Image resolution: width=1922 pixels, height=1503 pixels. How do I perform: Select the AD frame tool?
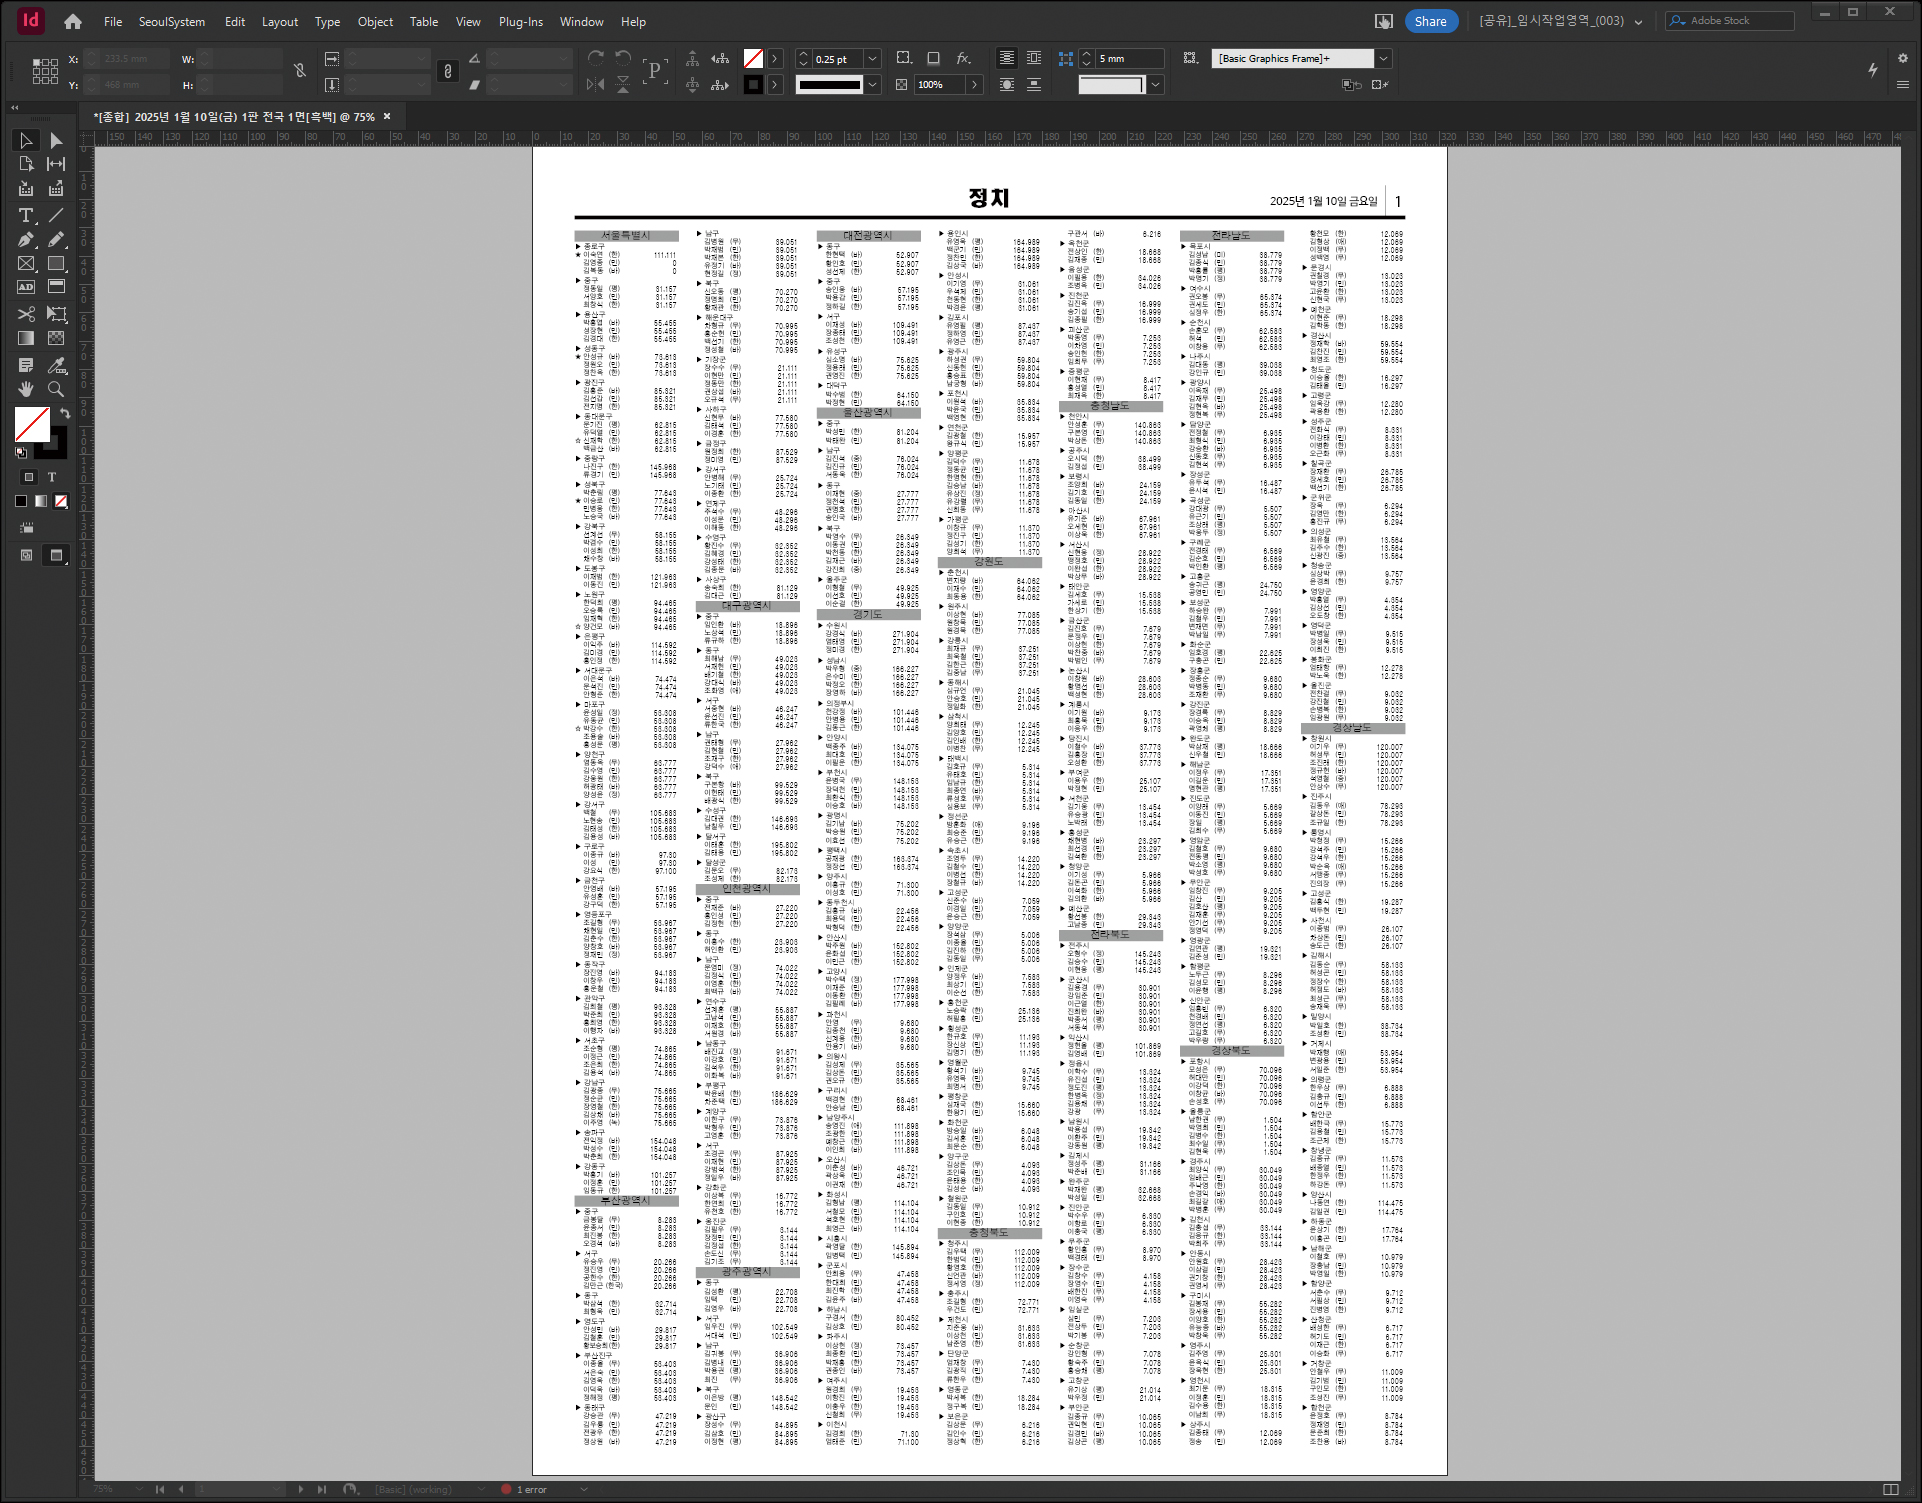coord(26,287)
